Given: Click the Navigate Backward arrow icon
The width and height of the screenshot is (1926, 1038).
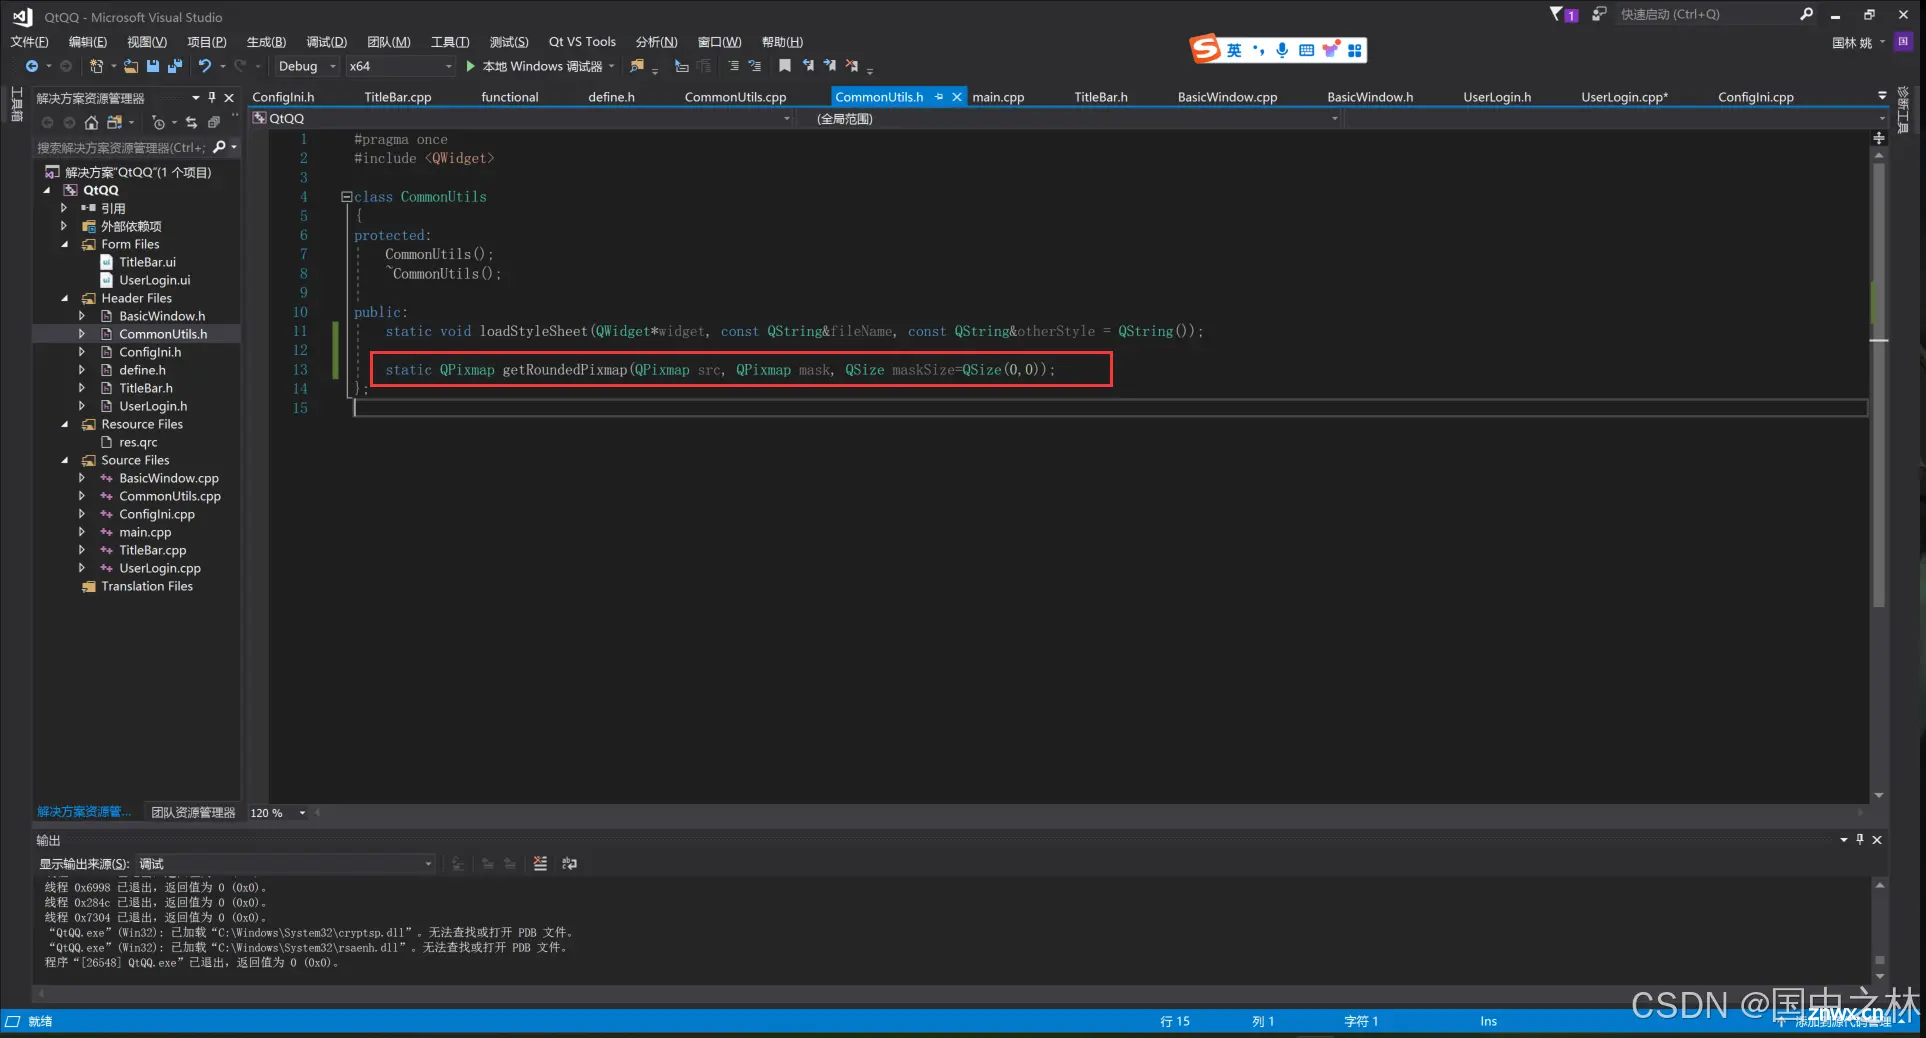Looking at the screenshot, I should point(32,66).
